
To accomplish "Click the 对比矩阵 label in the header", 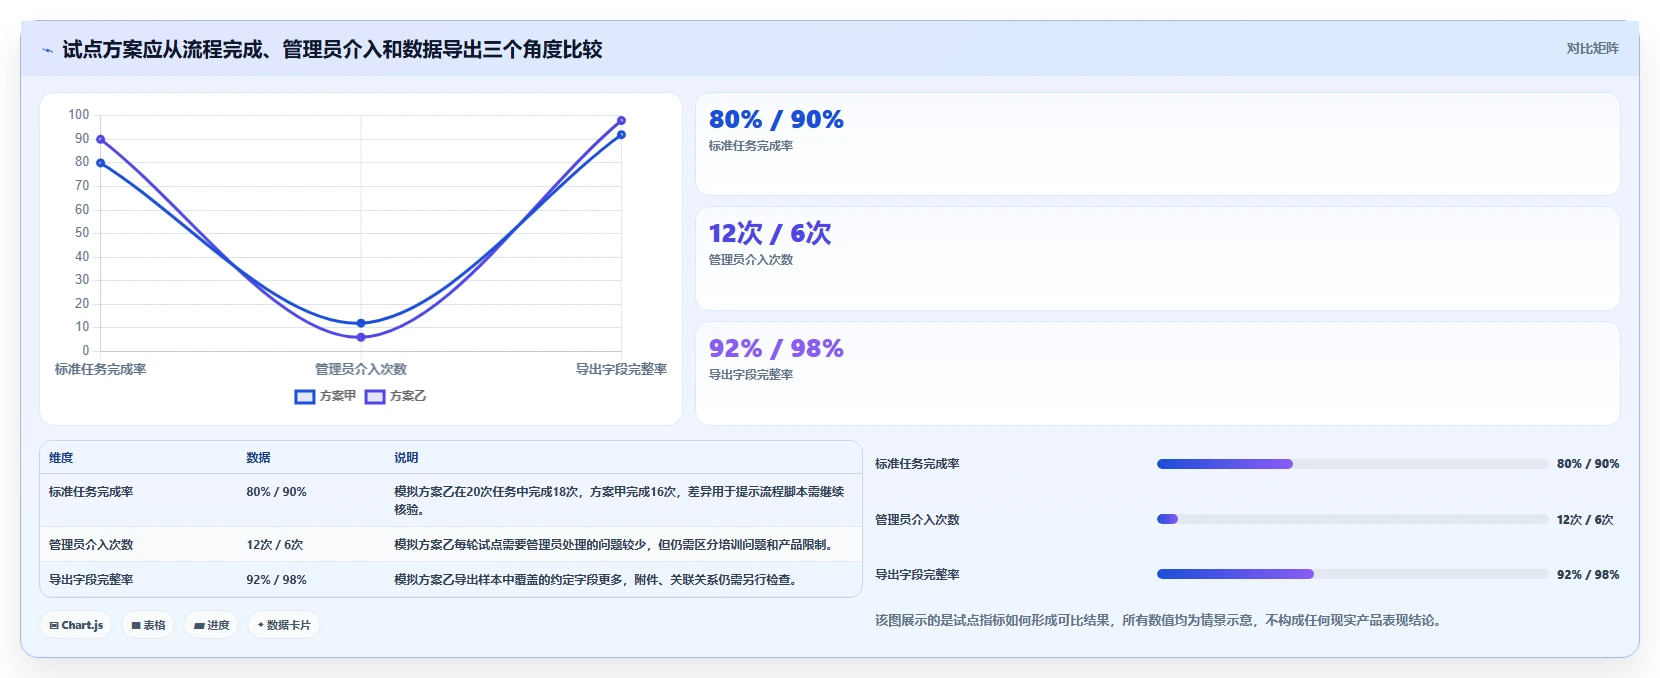I will point(1592,48).
